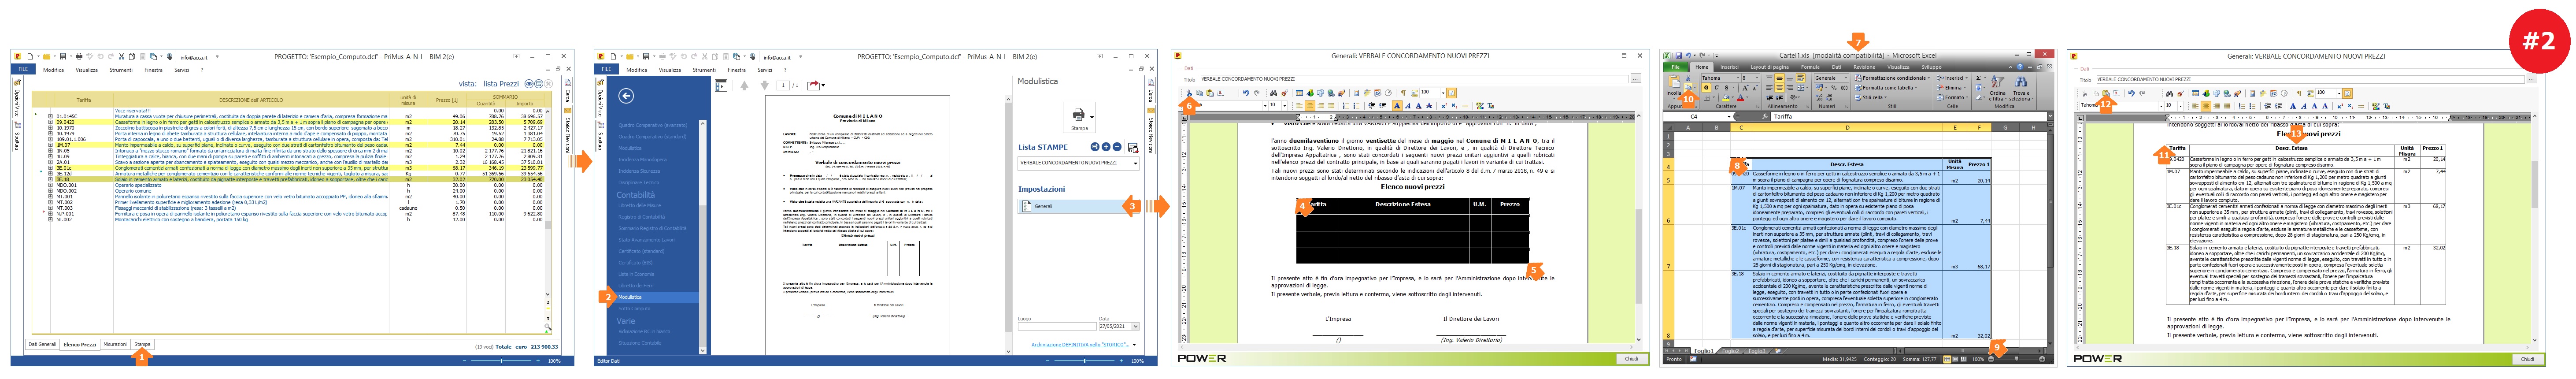
Task: Open the Ordina e filtra menu in Excel
Action: (x=1998, y=89)
